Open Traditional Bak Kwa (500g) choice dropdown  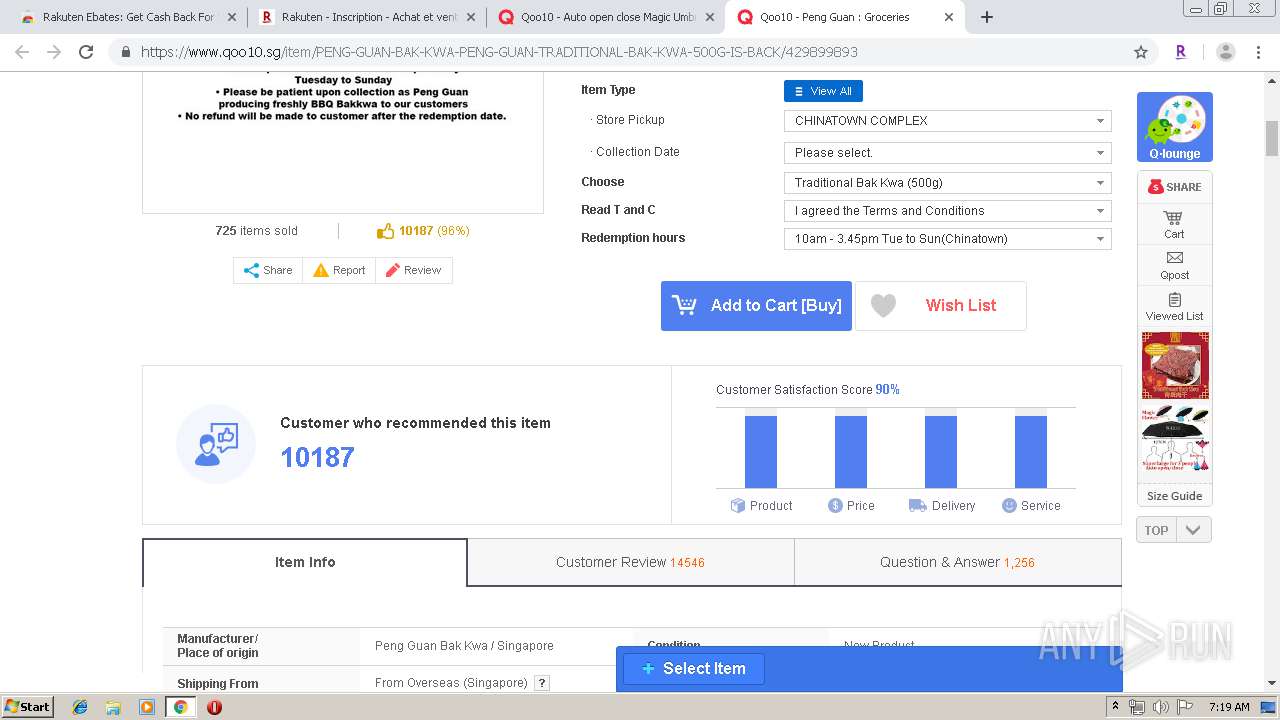tap(947, 183)
